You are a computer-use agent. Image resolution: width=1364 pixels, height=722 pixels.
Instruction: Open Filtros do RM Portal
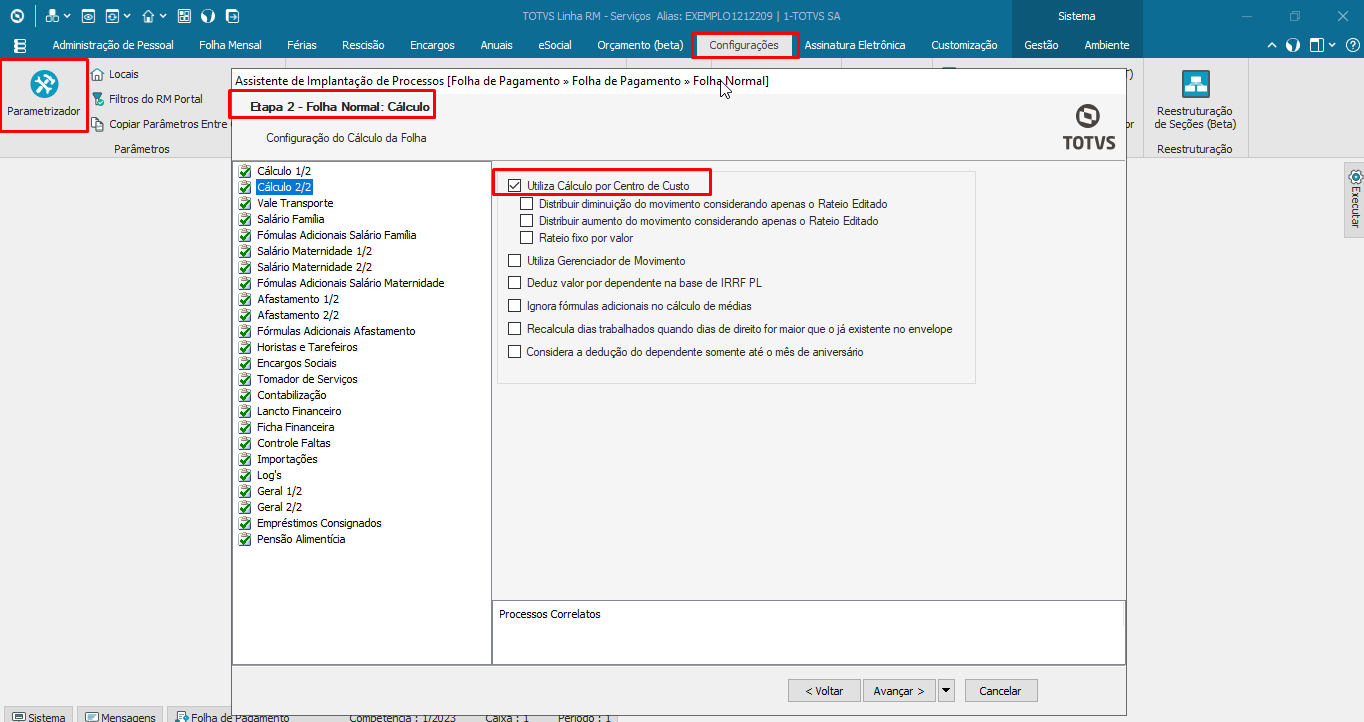coord(147,99)
